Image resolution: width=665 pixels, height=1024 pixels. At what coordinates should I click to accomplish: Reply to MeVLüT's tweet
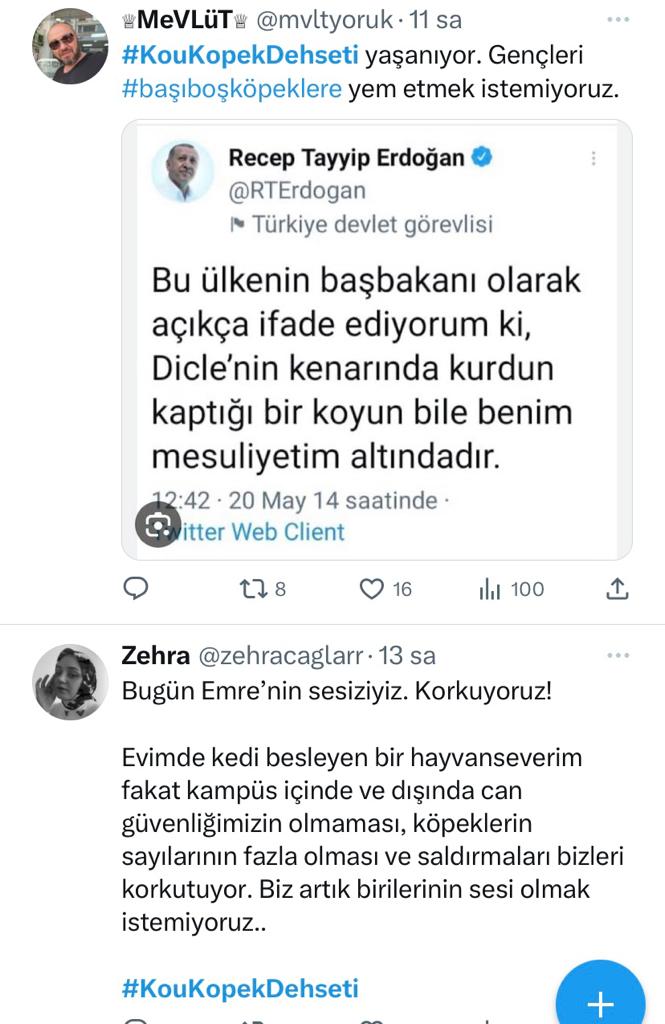[x=136, y=589]
